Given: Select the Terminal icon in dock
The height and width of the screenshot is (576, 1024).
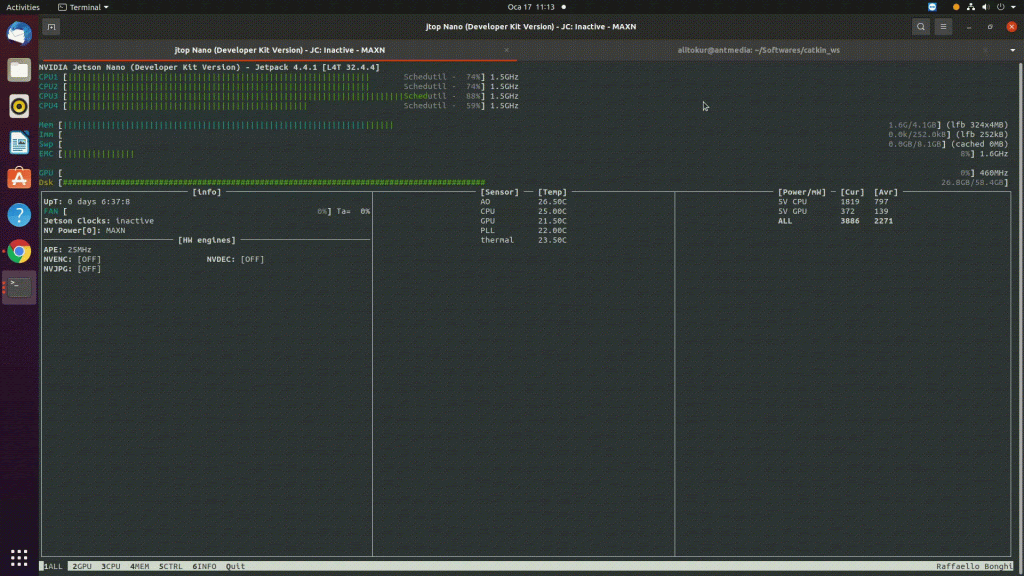Looking at the screenshot, I should pyautogui.click(x=19, y=287).
